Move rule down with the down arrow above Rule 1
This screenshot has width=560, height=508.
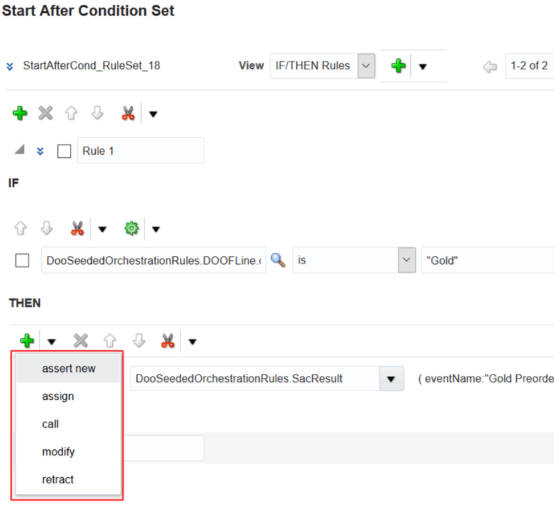pyautogui.click(x=97, y=113)
